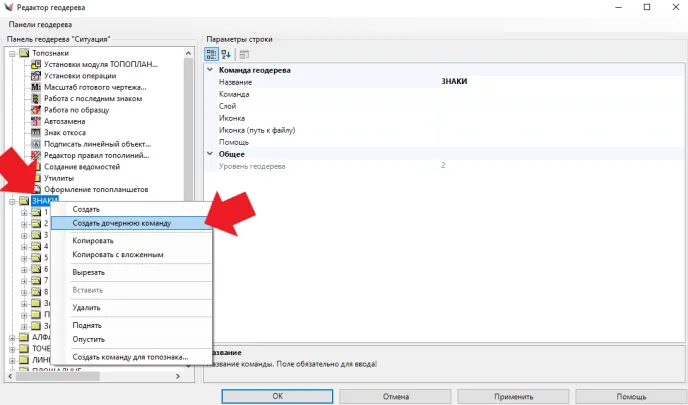Switch property grid to categorized view

pos(211,53)
